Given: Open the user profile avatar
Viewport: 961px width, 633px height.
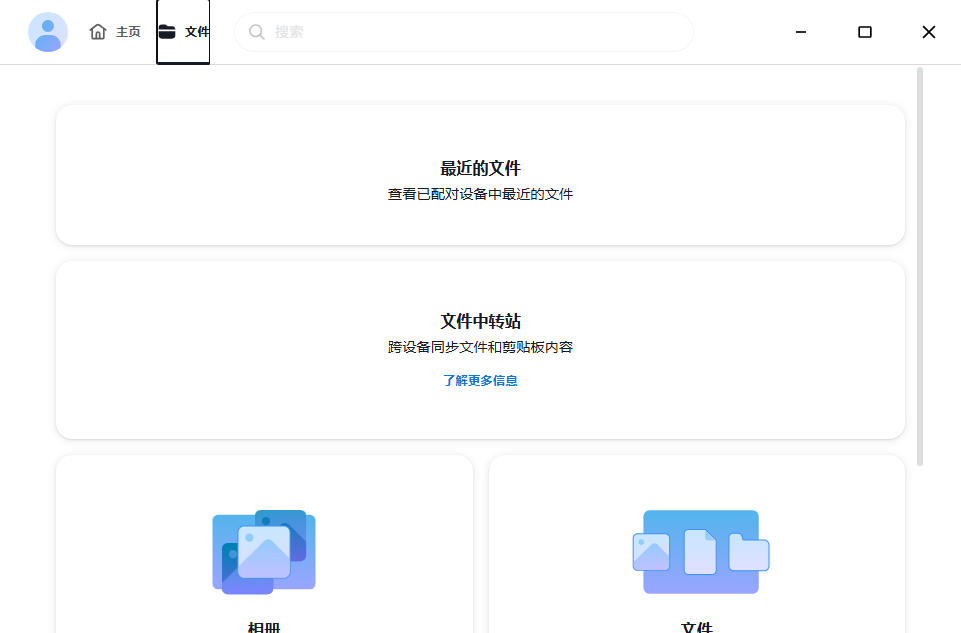Looking at the screenshot, I should [48, 32].
